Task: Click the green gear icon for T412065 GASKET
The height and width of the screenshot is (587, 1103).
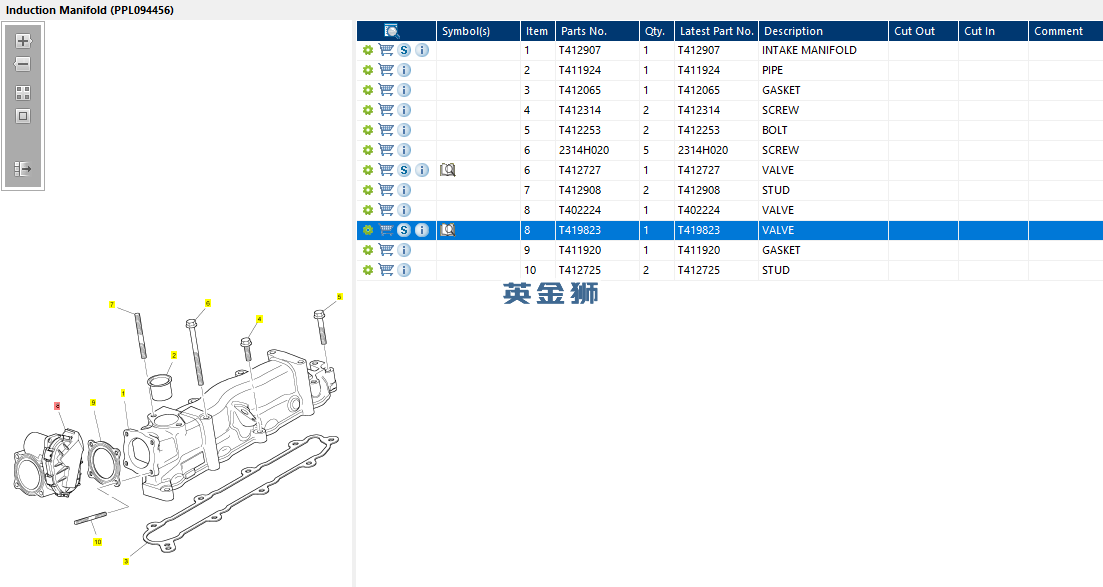Action: (368, 90)
